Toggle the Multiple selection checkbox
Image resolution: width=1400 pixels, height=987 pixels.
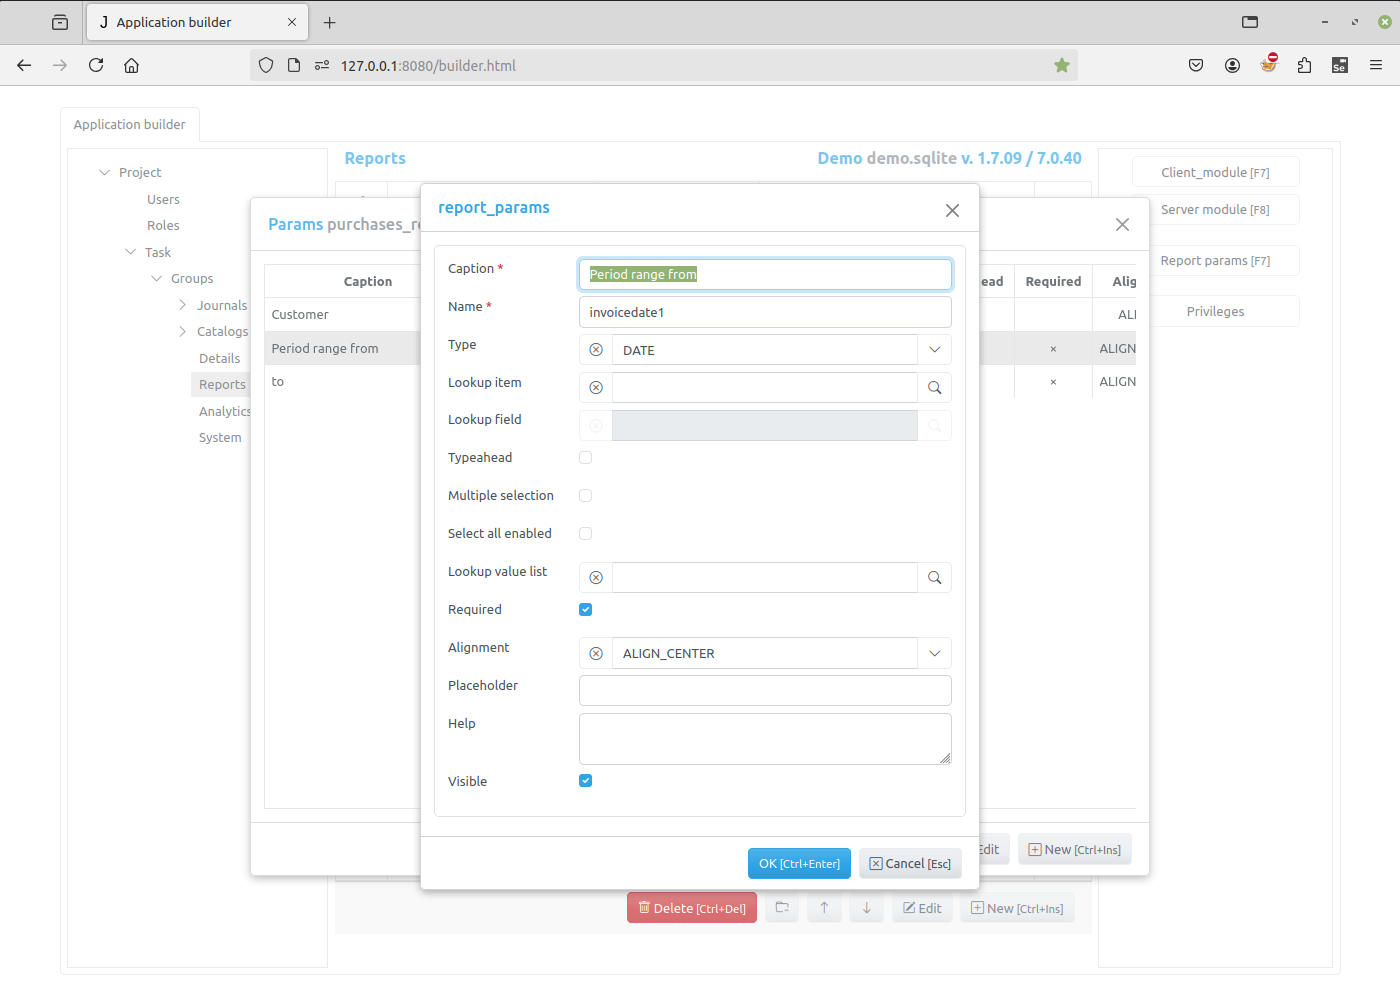point(586,496)
